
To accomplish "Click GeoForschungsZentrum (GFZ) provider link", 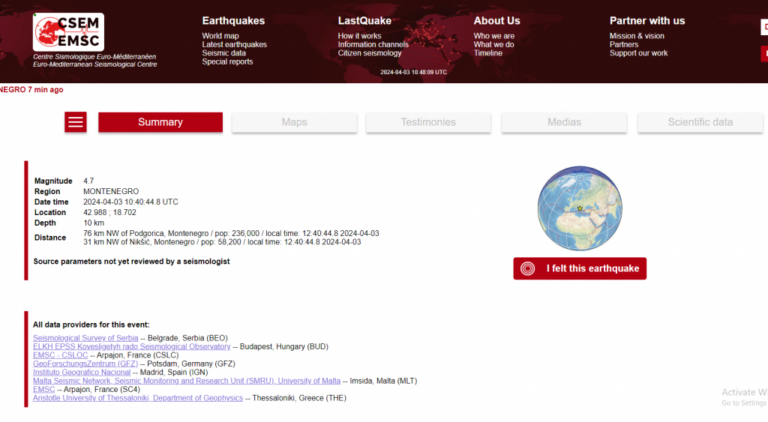I will [85, 364].
